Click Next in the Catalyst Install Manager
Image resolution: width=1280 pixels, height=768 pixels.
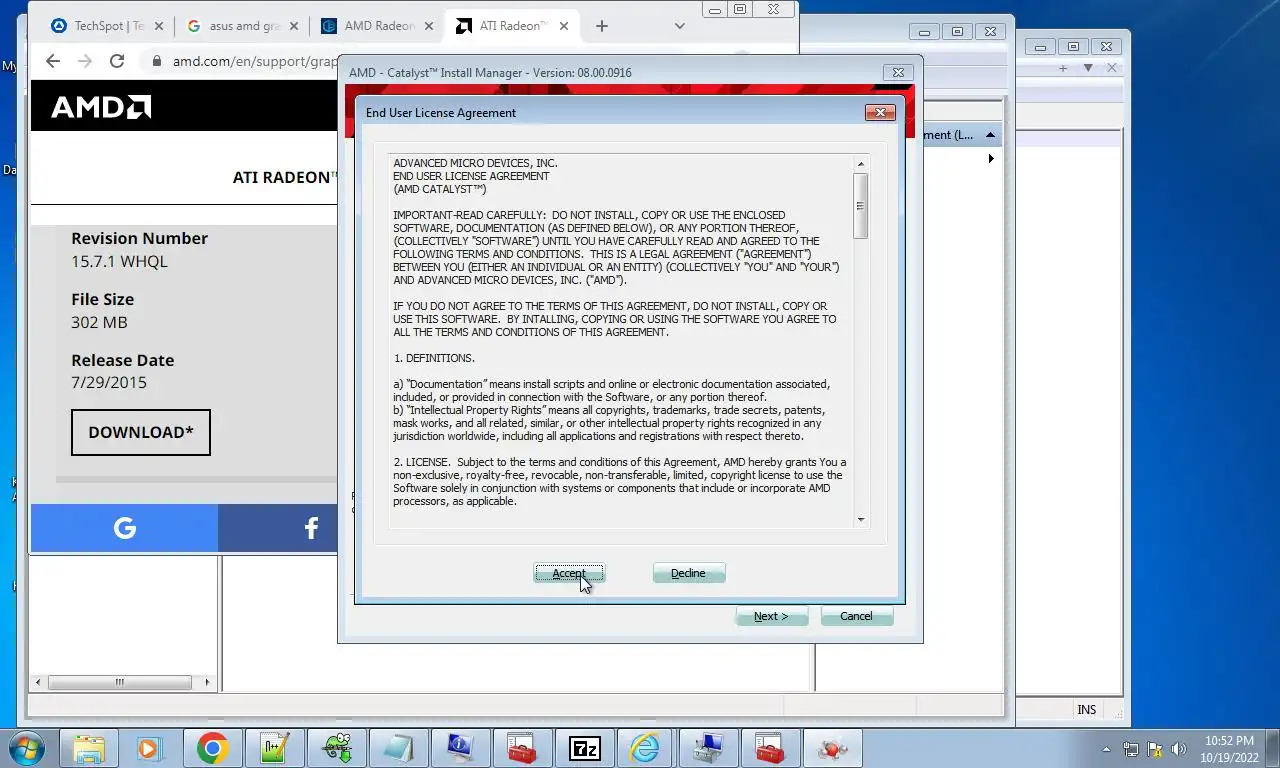click(x=771, y=616)
